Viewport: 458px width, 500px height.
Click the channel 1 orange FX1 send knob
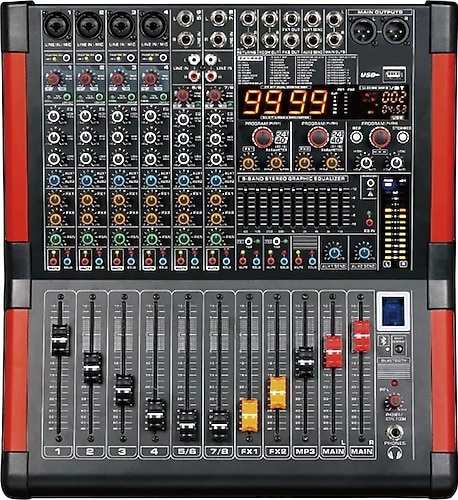point(55,200)
